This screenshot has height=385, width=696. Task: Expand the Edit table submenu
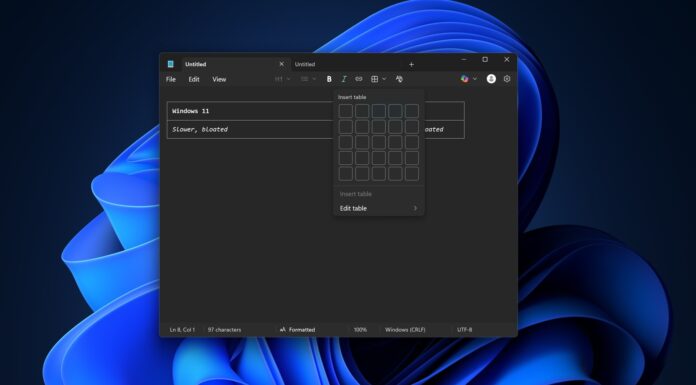[x=379, y=208]
